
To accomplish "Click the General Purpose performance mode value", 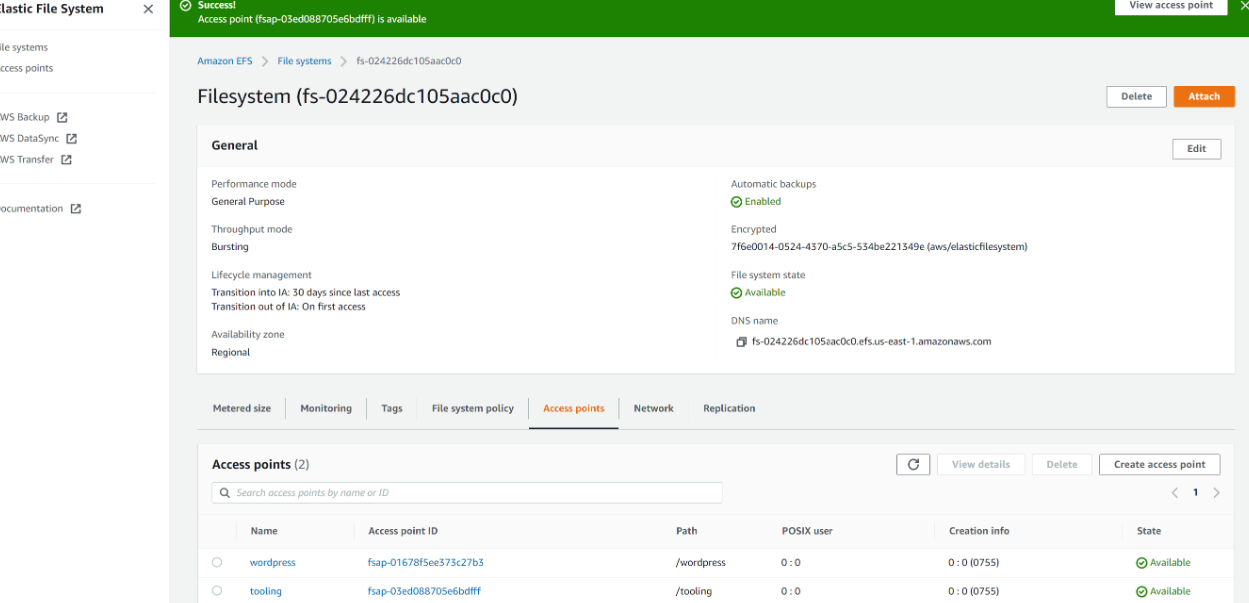I will 248,202.
